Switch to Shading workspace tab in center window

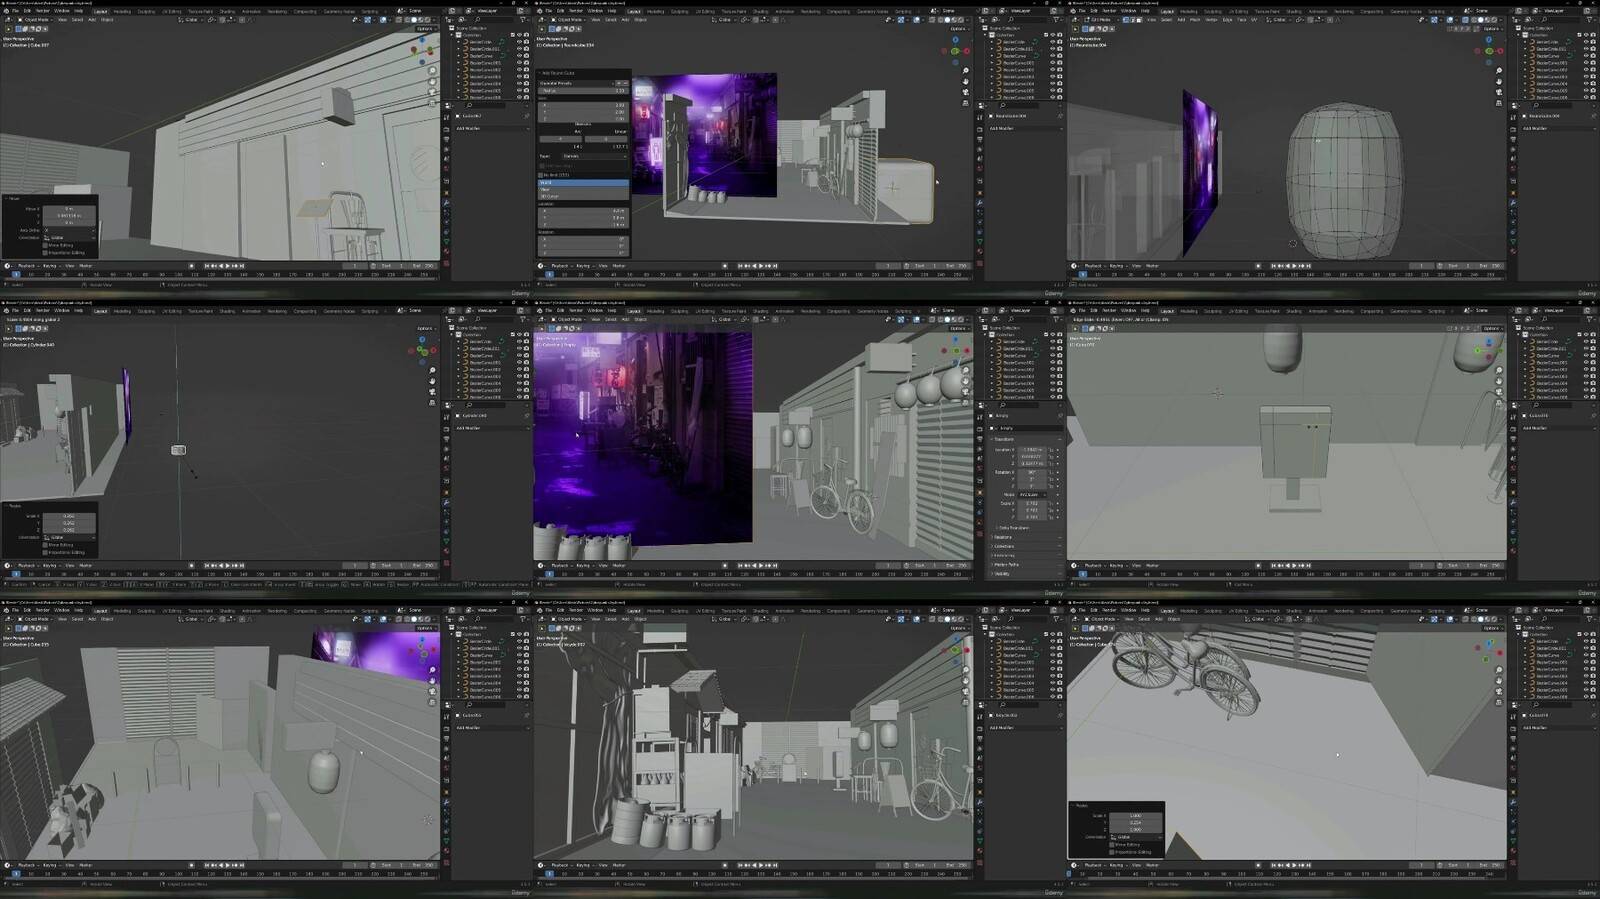coord(760,311)
